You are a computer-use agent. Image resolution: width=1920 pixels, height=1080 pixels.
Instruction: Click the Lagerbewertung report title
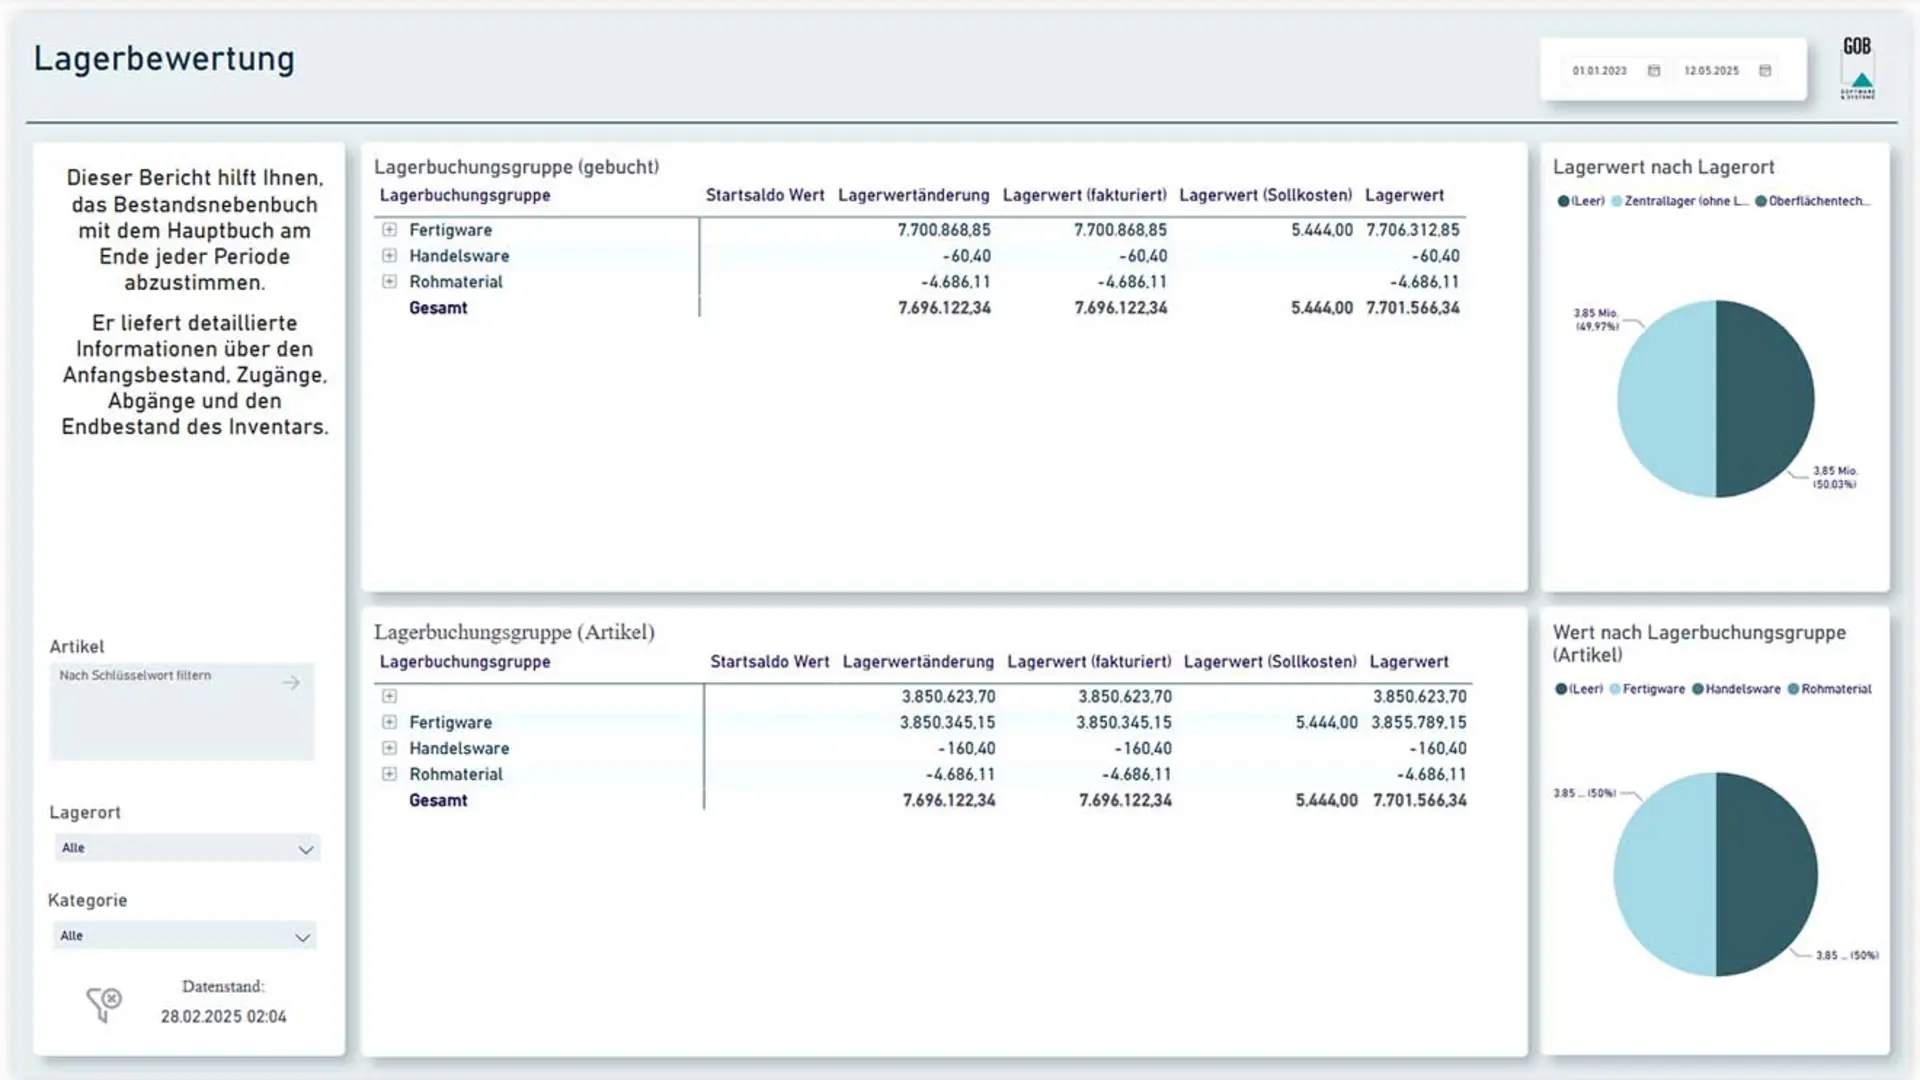pyautogui.click(x=164, y=59)
